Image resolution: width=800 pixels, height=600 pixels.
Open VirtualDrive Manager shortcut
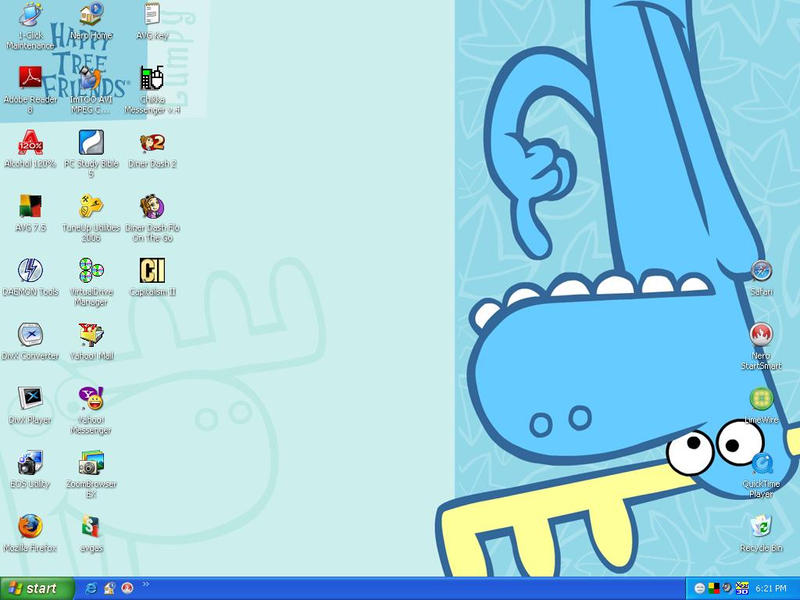[91, 270]
